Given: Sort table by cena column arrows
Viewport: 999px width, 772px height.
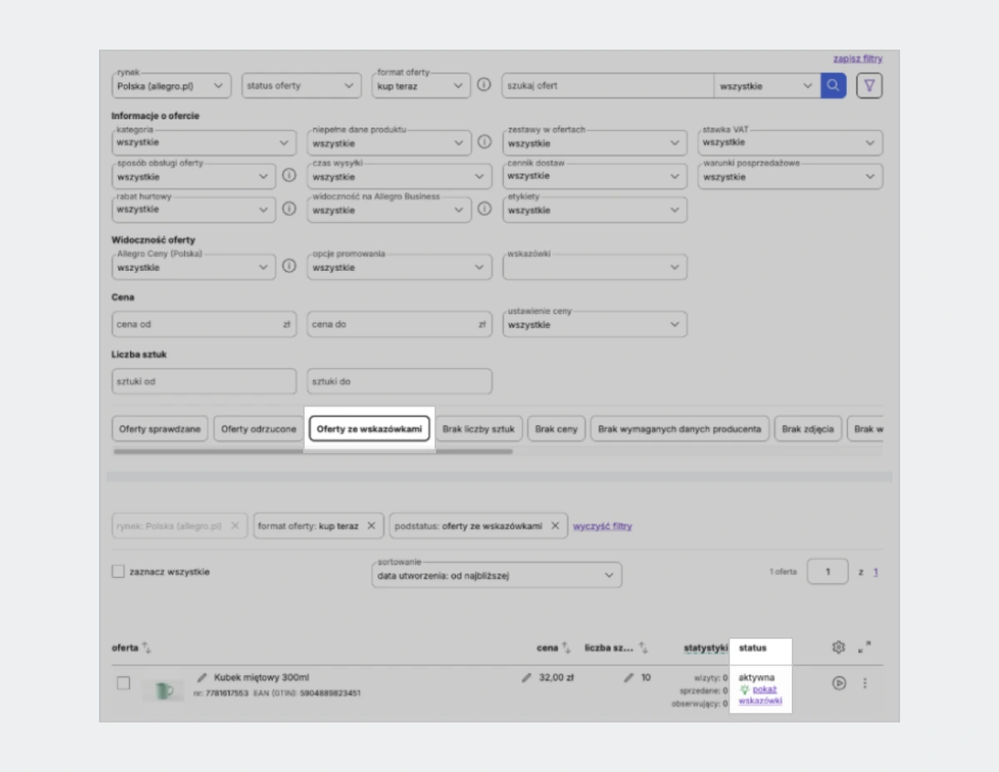Looking at the screenshot, I should tap(566, 648).
